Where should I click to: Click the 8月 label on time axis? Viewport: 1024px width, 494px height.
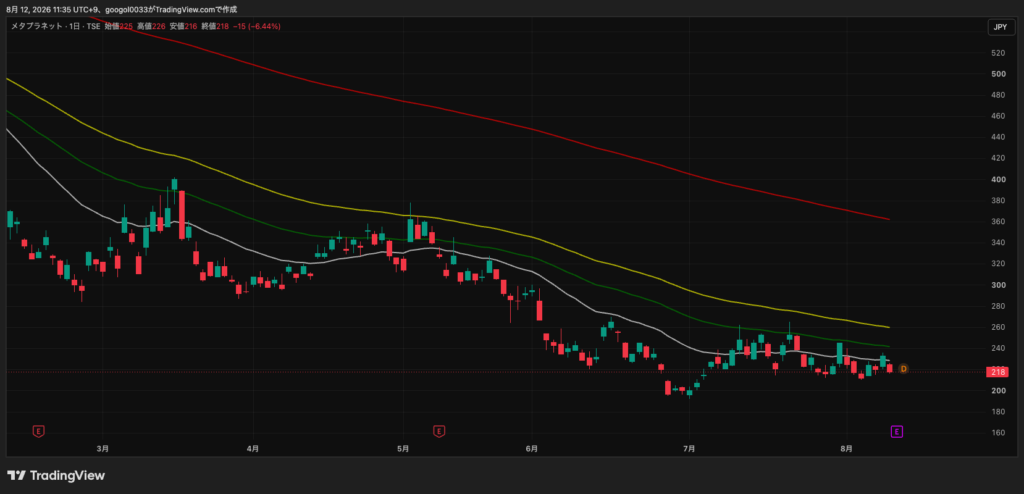click(846, 449)
